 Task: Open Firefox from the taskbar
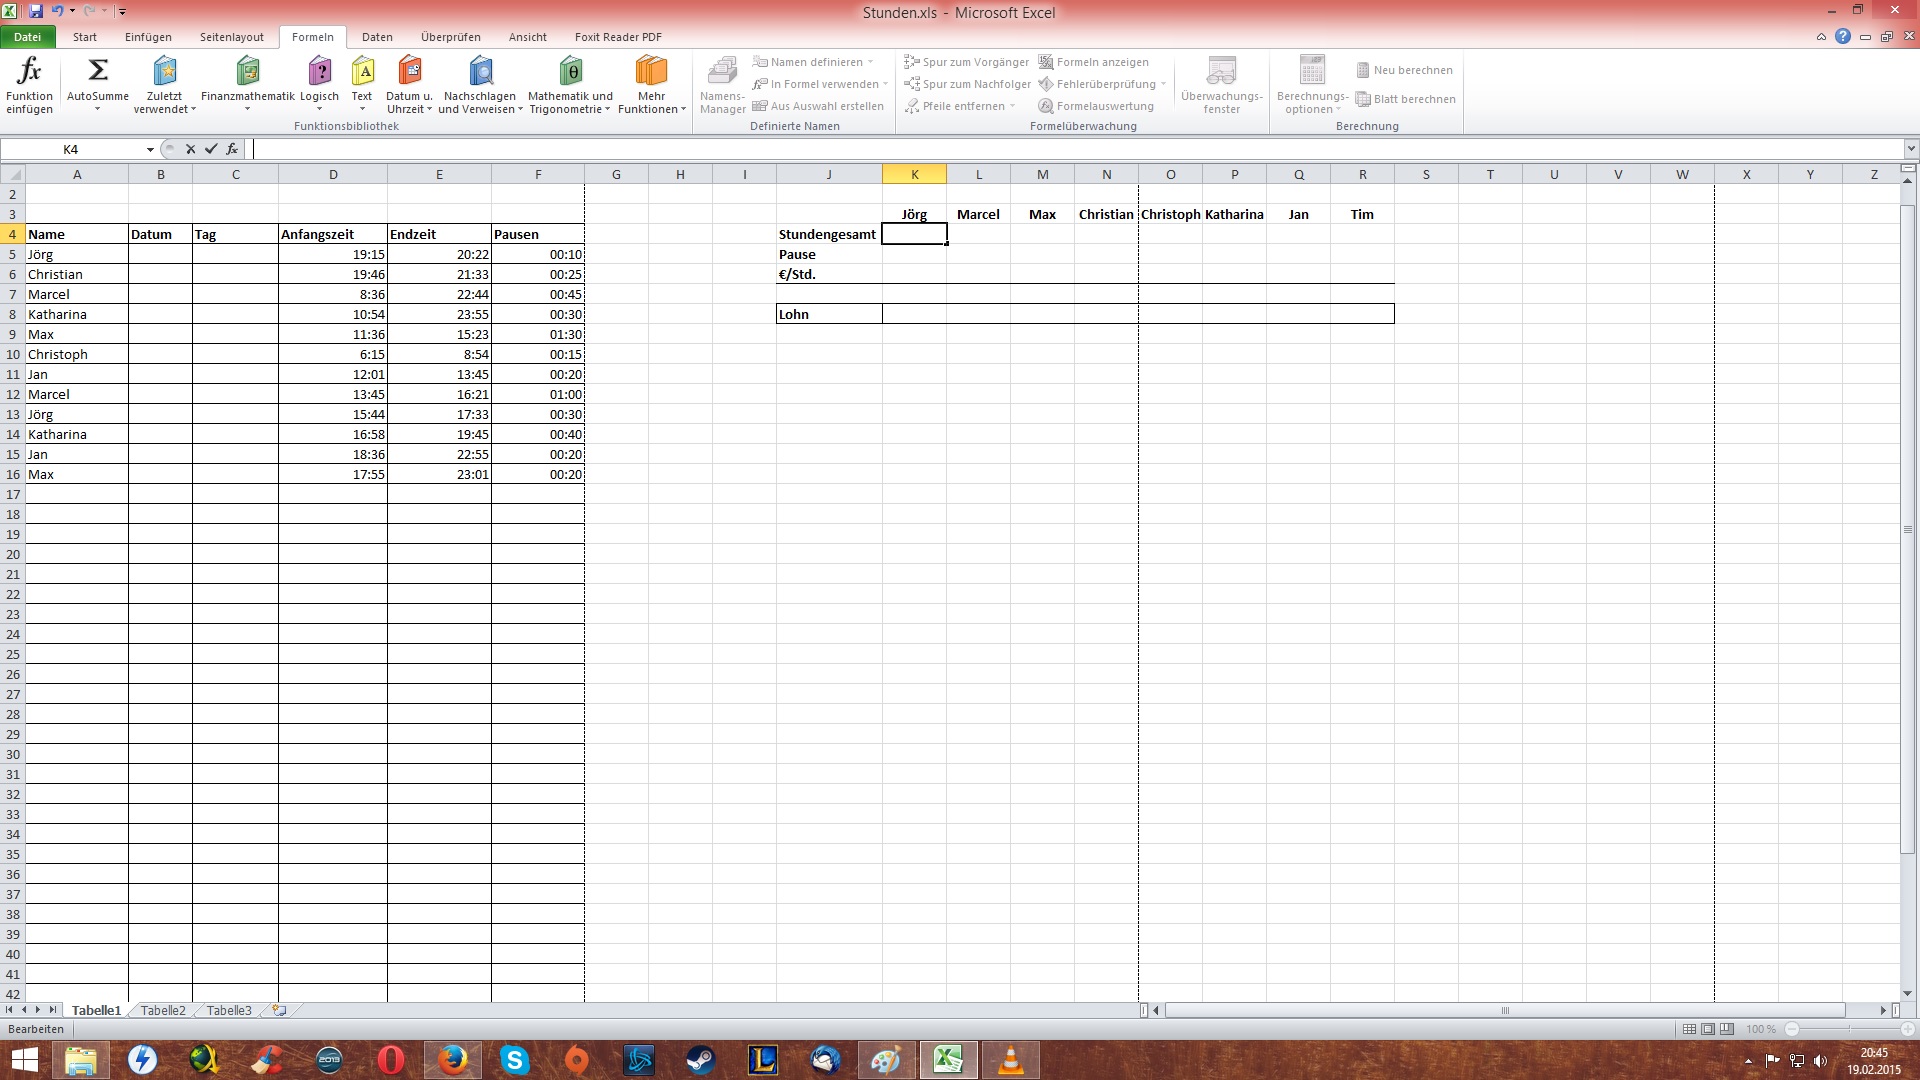452,1059
